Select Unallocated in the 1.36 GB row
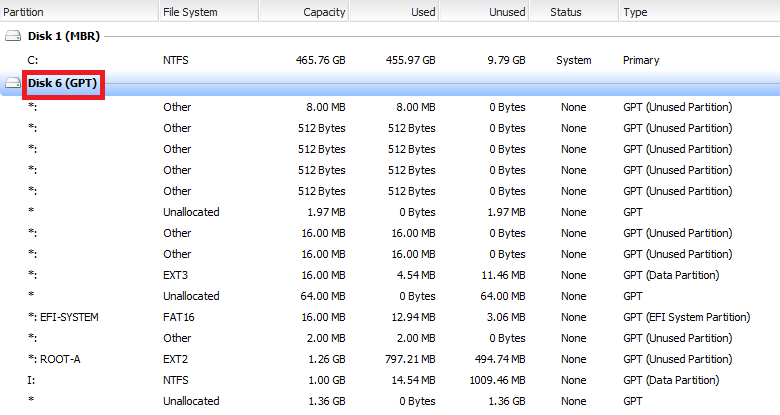 [x=191, y=401]
